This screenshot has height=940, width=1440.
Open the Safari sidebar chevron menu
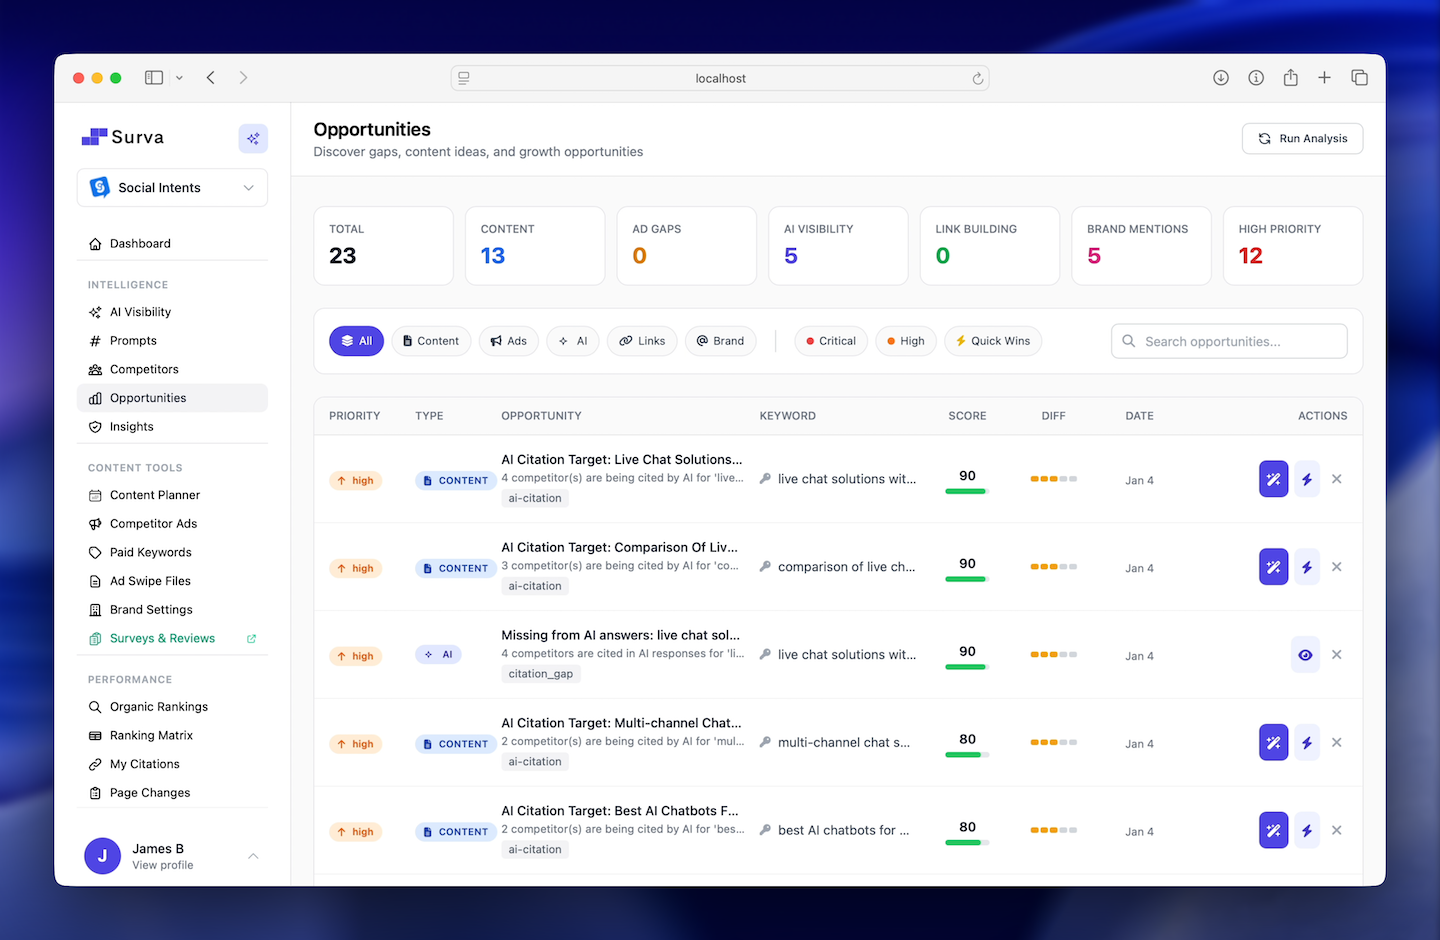click(x=179, y=77)
